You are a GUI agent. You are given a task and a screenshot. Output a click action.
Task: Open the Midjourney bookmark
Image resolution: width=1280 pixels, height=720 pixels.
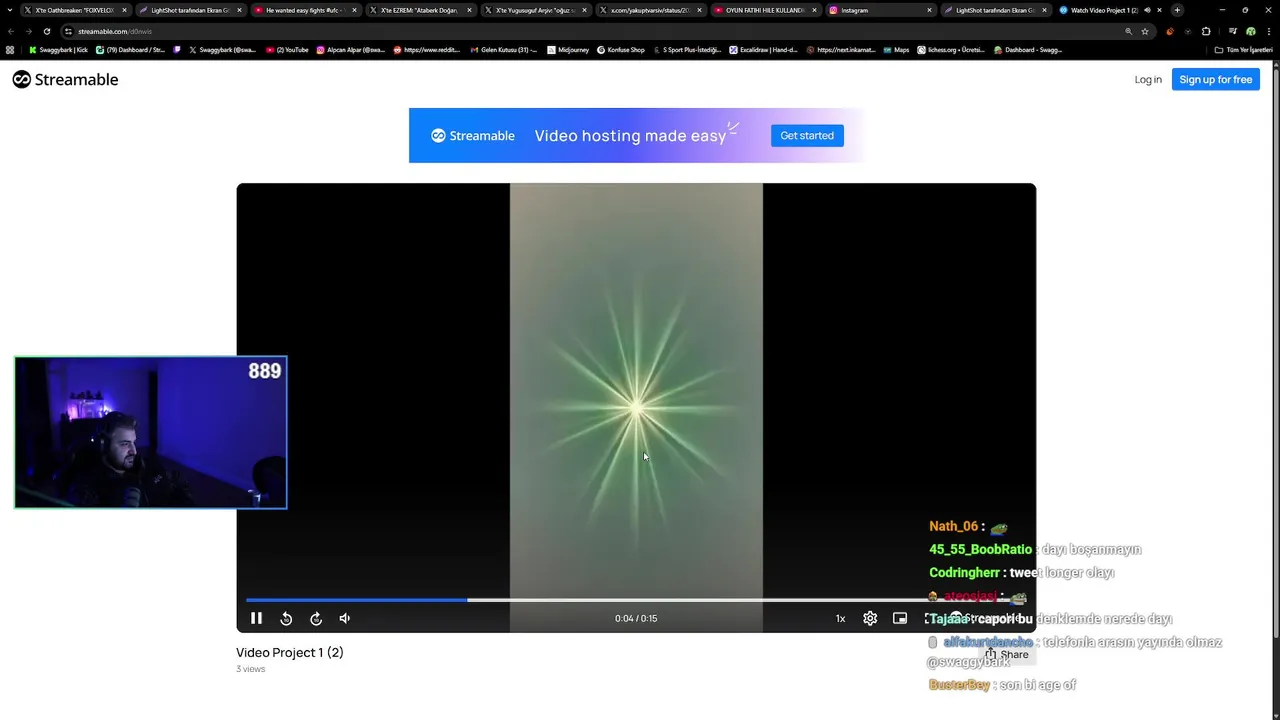click(x=568, y=49)
